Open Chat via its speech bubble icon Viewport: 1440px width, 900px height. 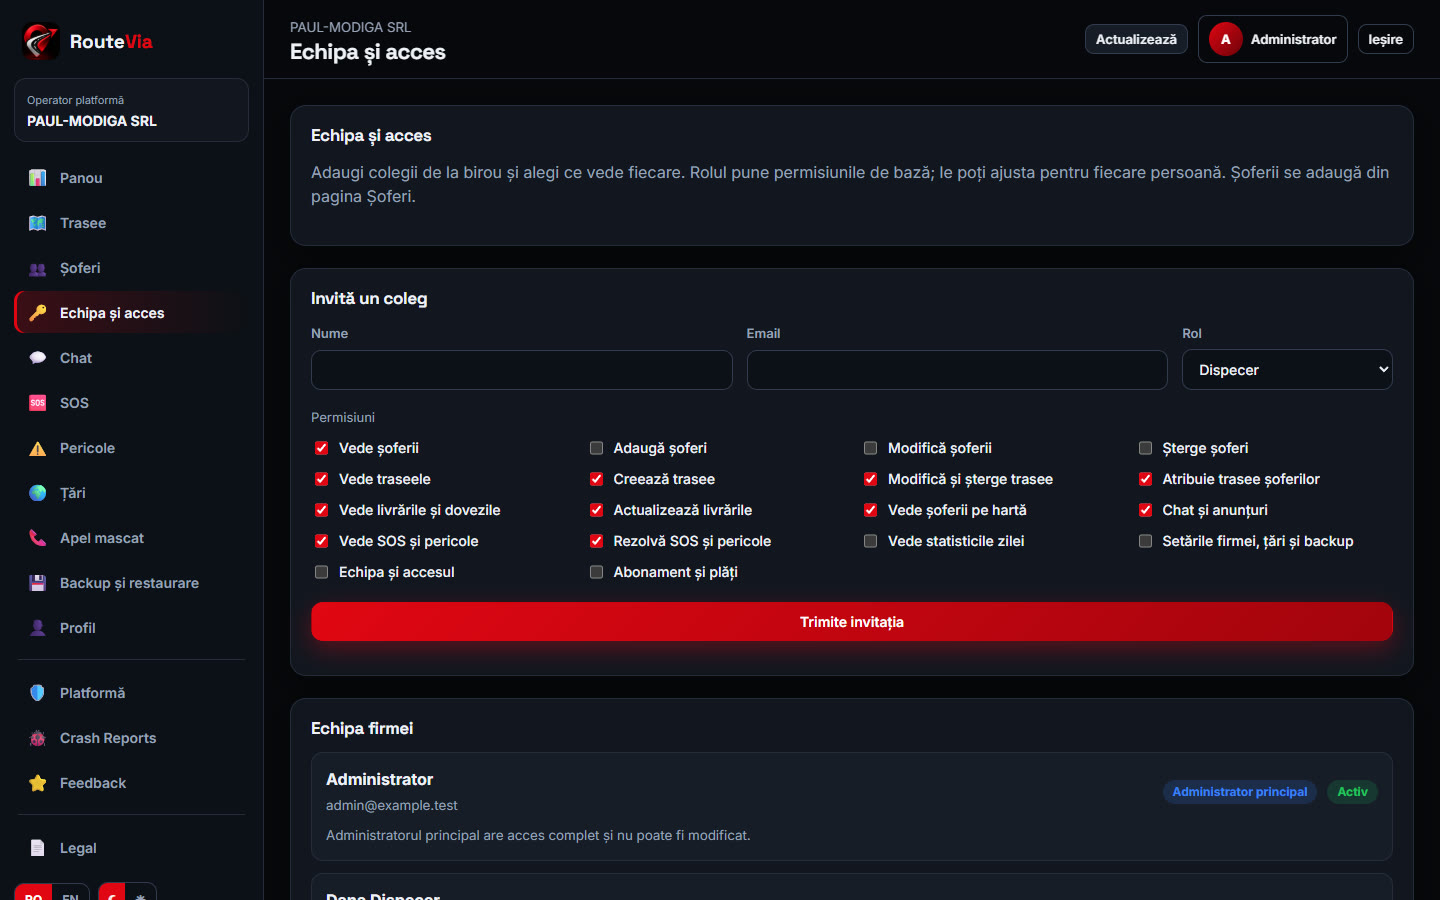(38, 358)
